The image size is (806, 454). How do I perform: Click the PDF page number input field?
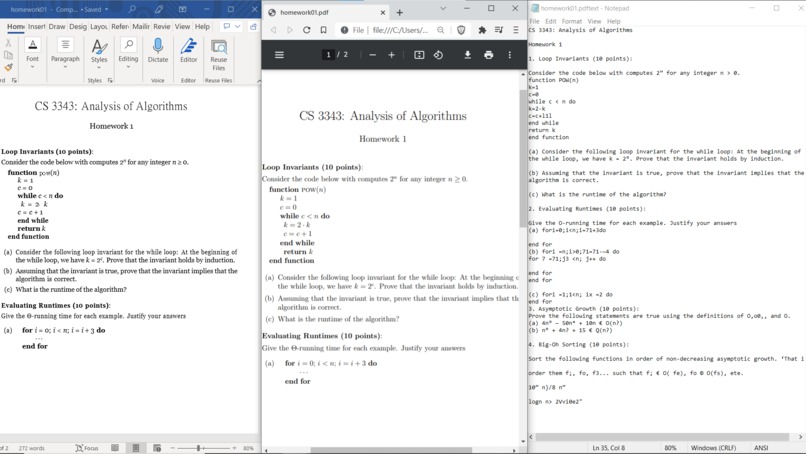328,55
